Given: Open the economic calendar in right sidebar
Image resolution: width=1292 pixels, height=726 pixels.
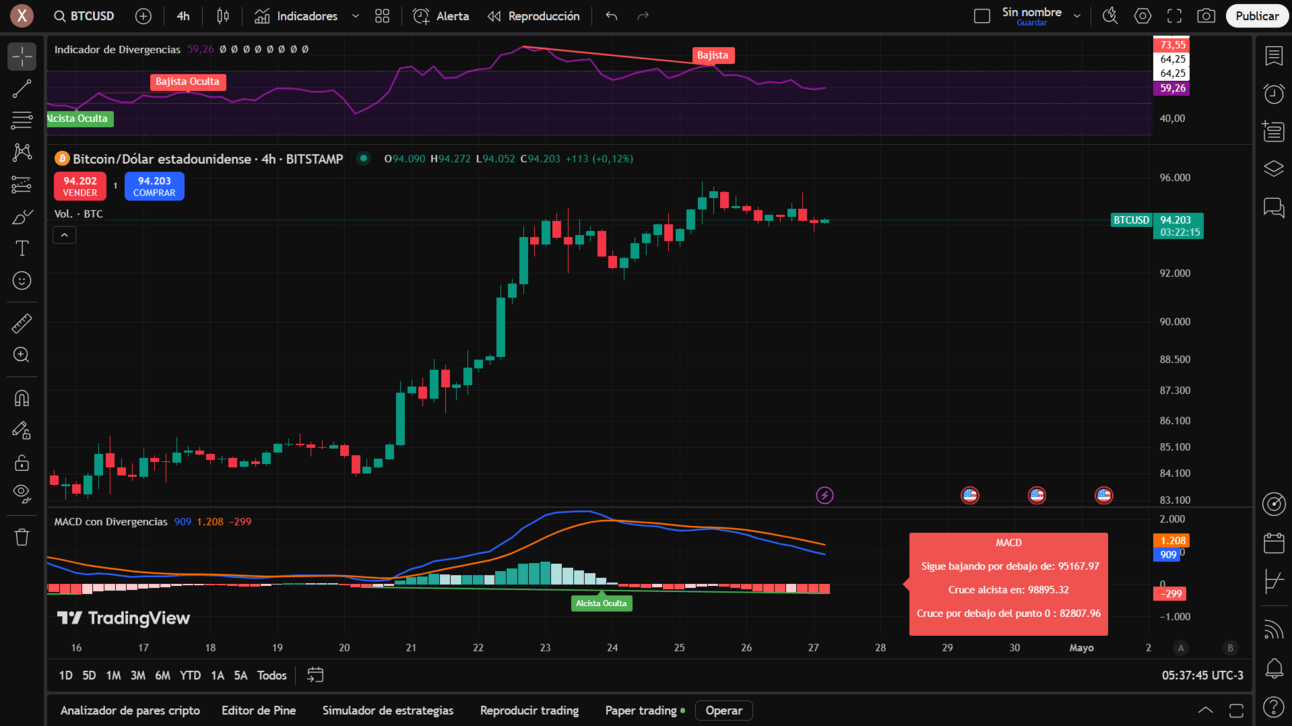Looking at the screenshot, I should [x=1274, y=543].
